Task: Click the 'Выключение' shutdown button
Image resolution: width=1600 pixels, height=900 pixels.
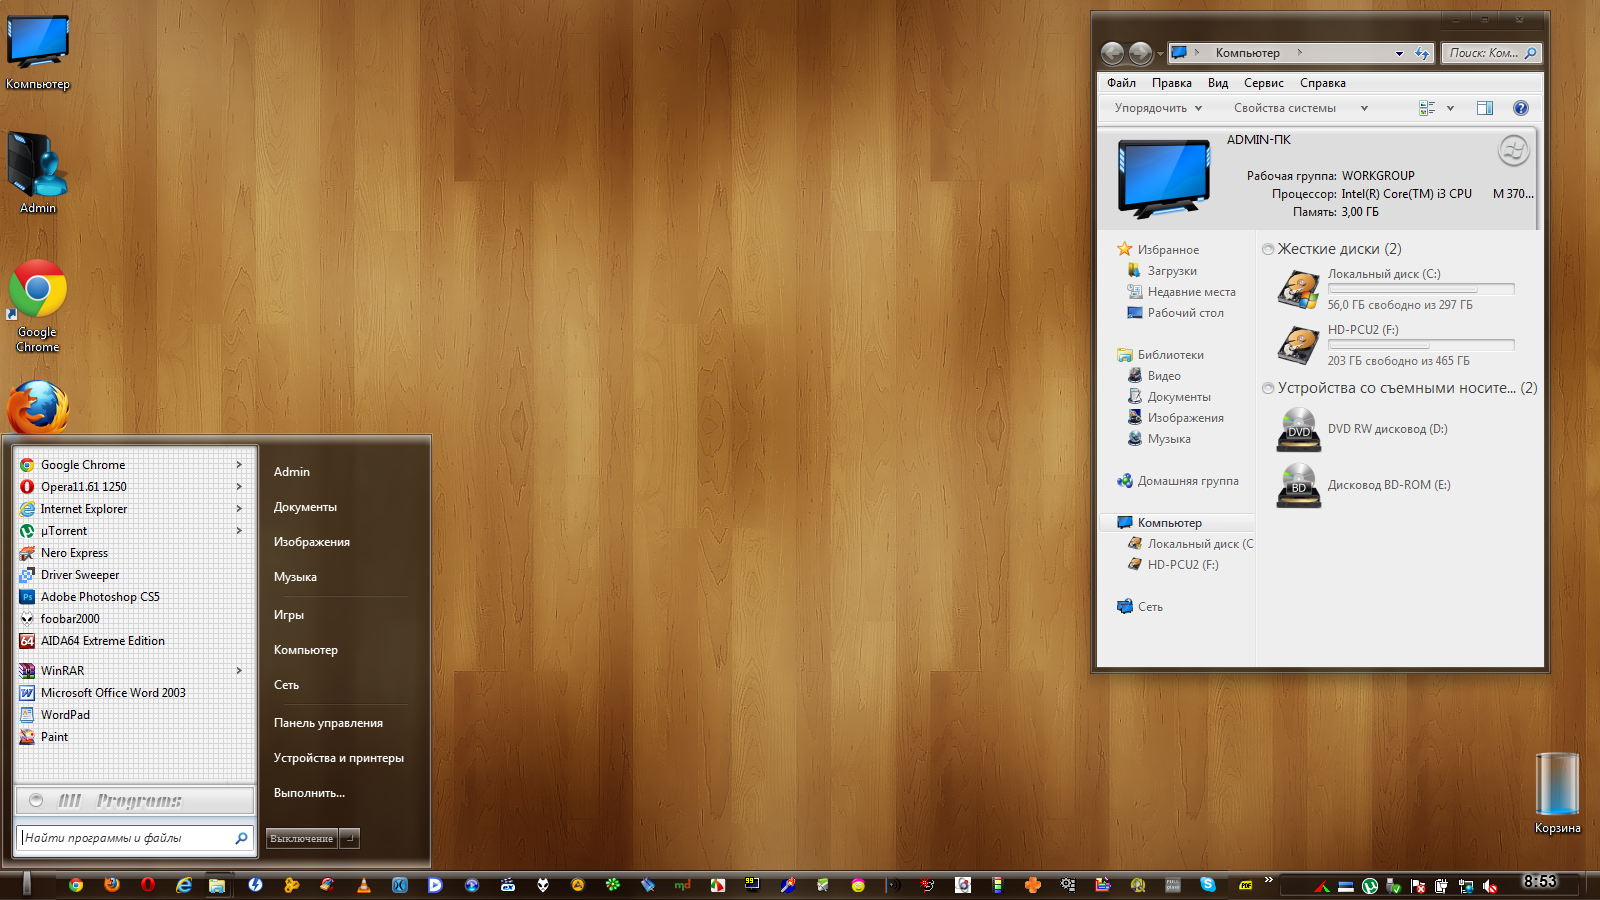Action: click(x=301, y=839)
